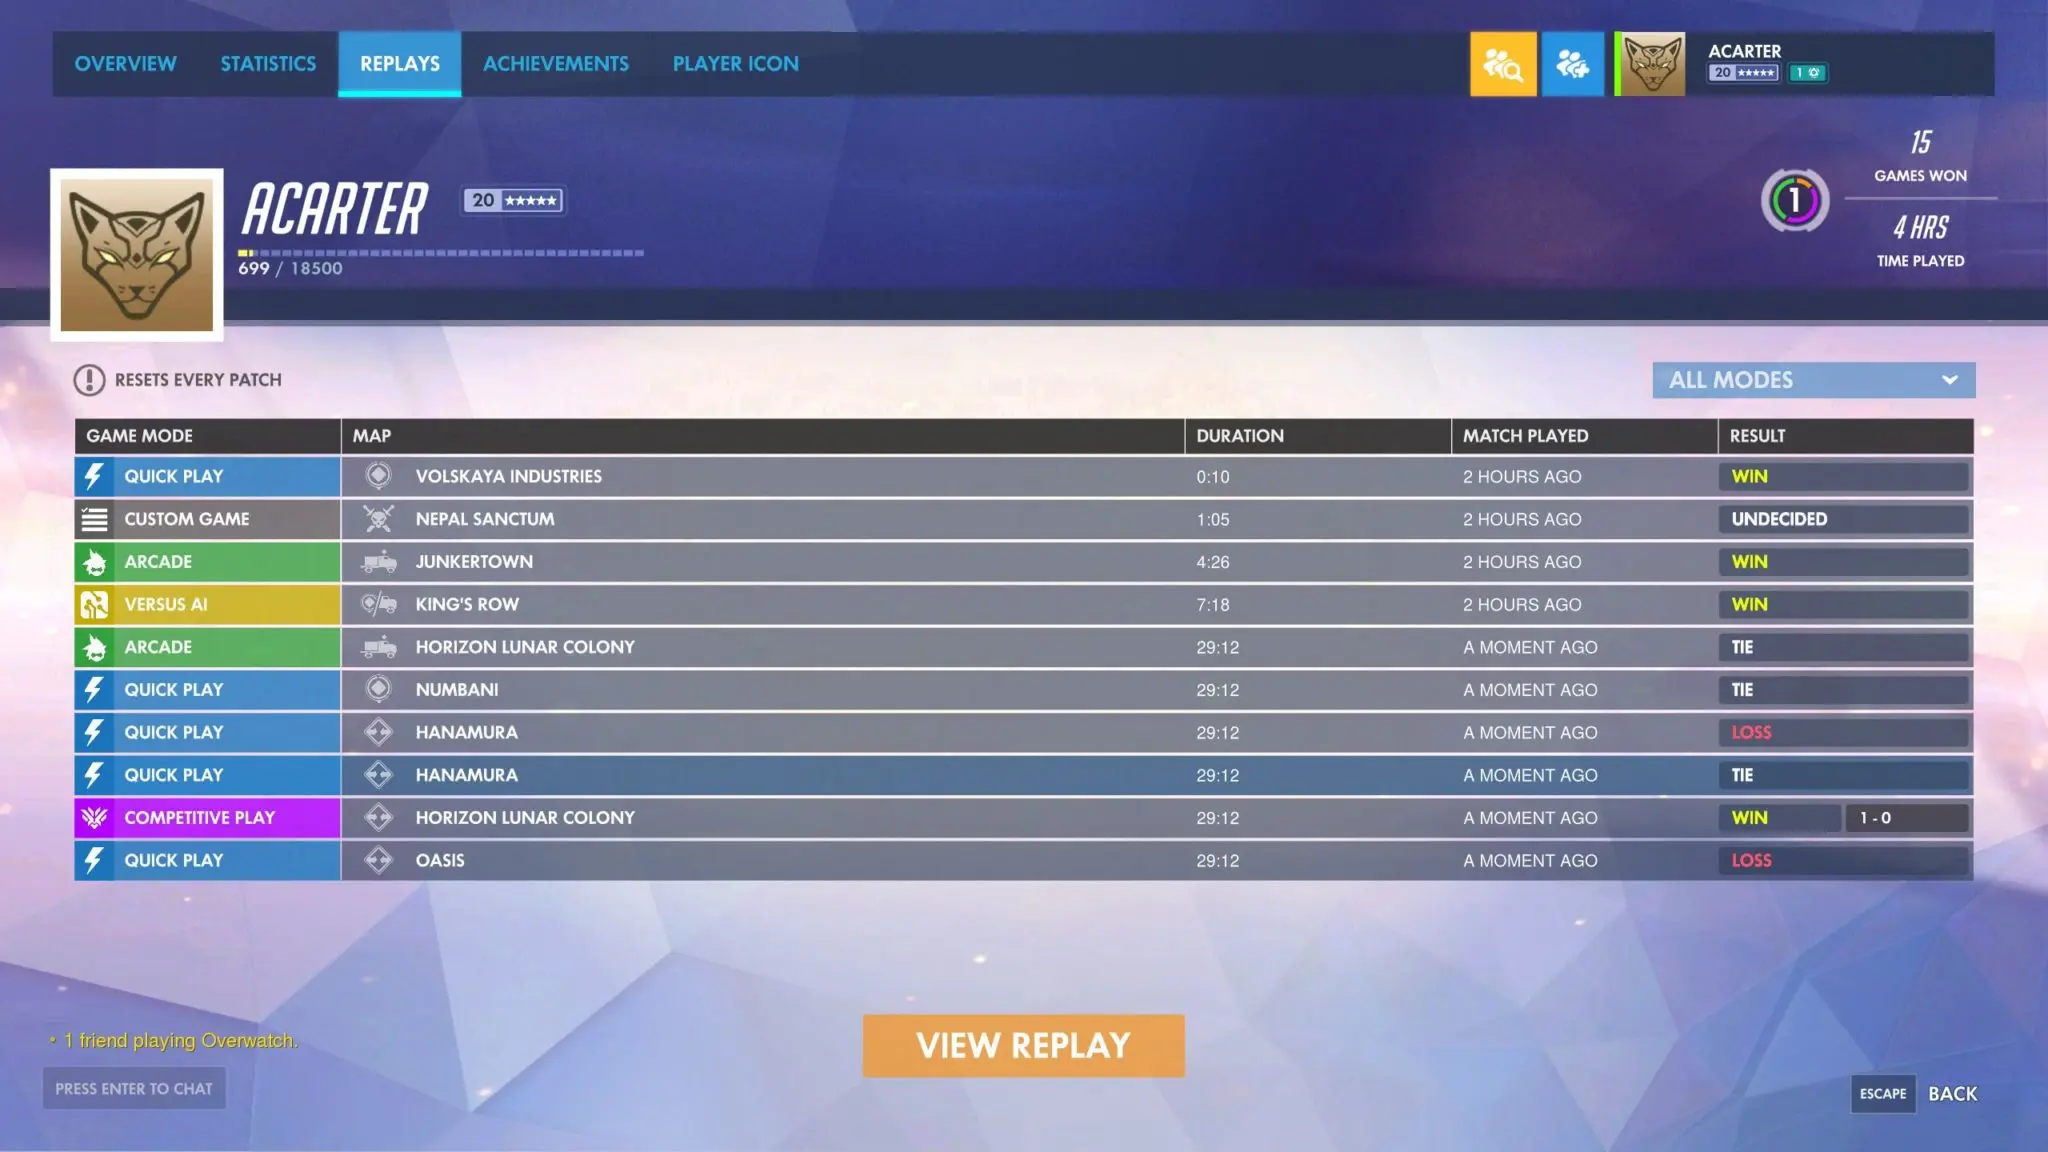
Task: Expand the All Modes dropdown filter
Action: tap(1813, 378)
